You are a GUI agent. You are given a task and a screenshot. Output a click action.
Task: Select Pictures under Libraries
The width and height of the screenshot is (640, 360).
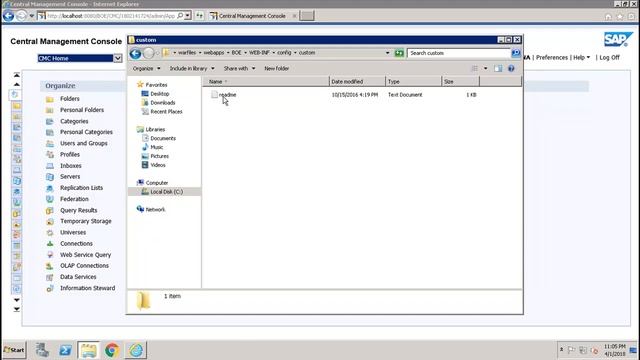(x=159, y=156)
